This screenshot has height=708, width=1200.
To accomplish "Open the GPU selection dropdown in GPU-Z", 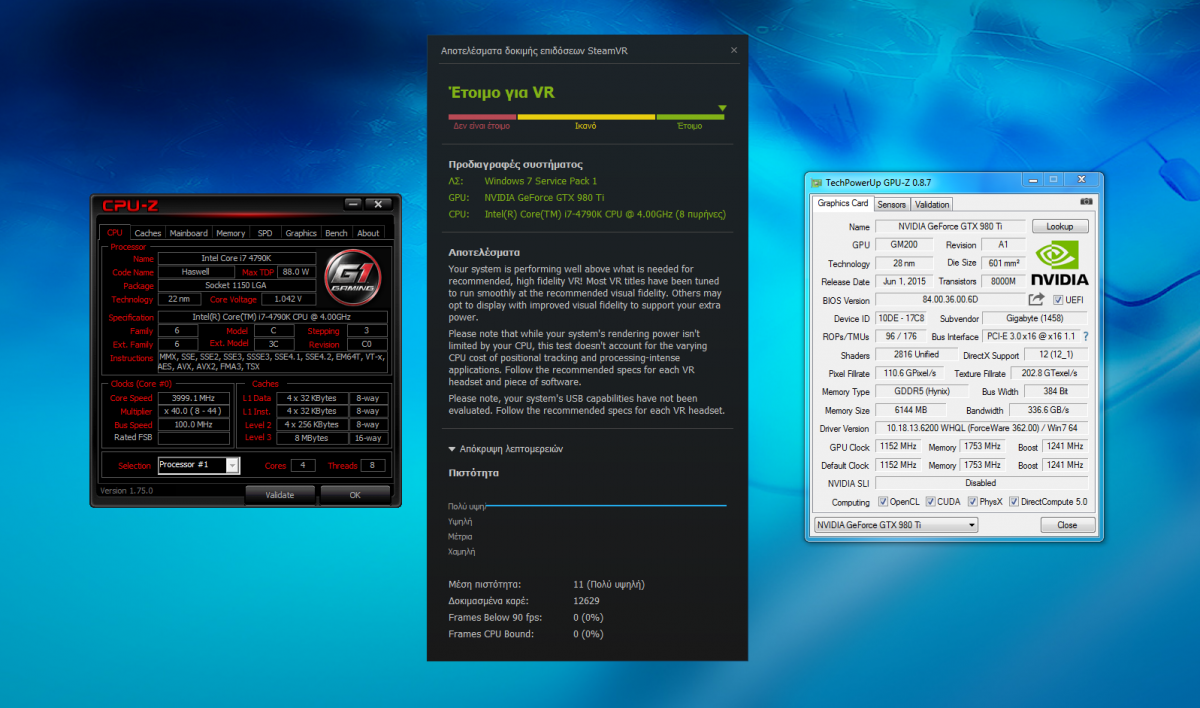I will (x=894, y=524).
